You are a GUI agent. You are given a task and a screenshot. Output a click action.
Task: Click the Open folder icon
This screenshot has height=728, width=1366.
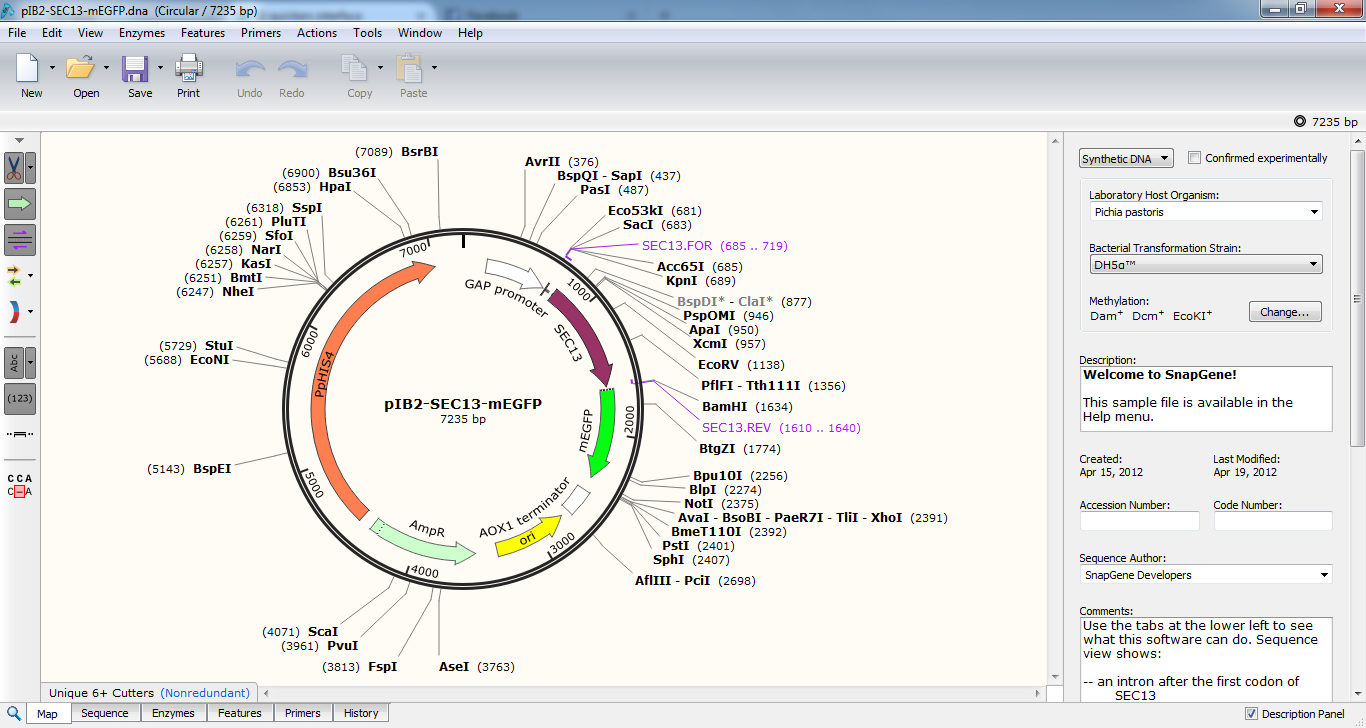tap(80, 69)
